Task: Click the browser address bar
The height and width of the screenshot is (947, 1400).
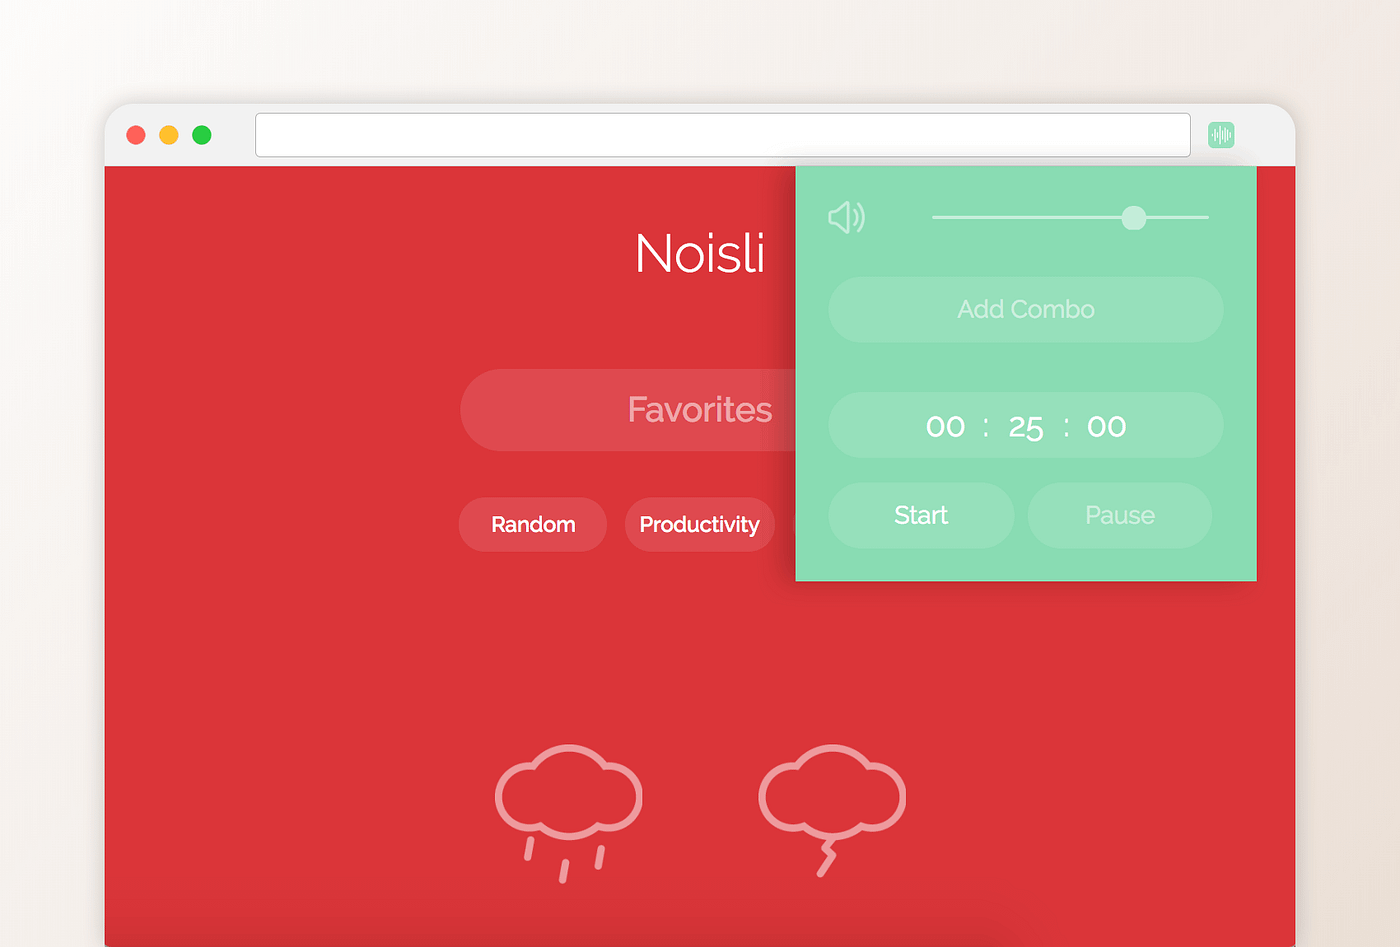Action: 723,135
